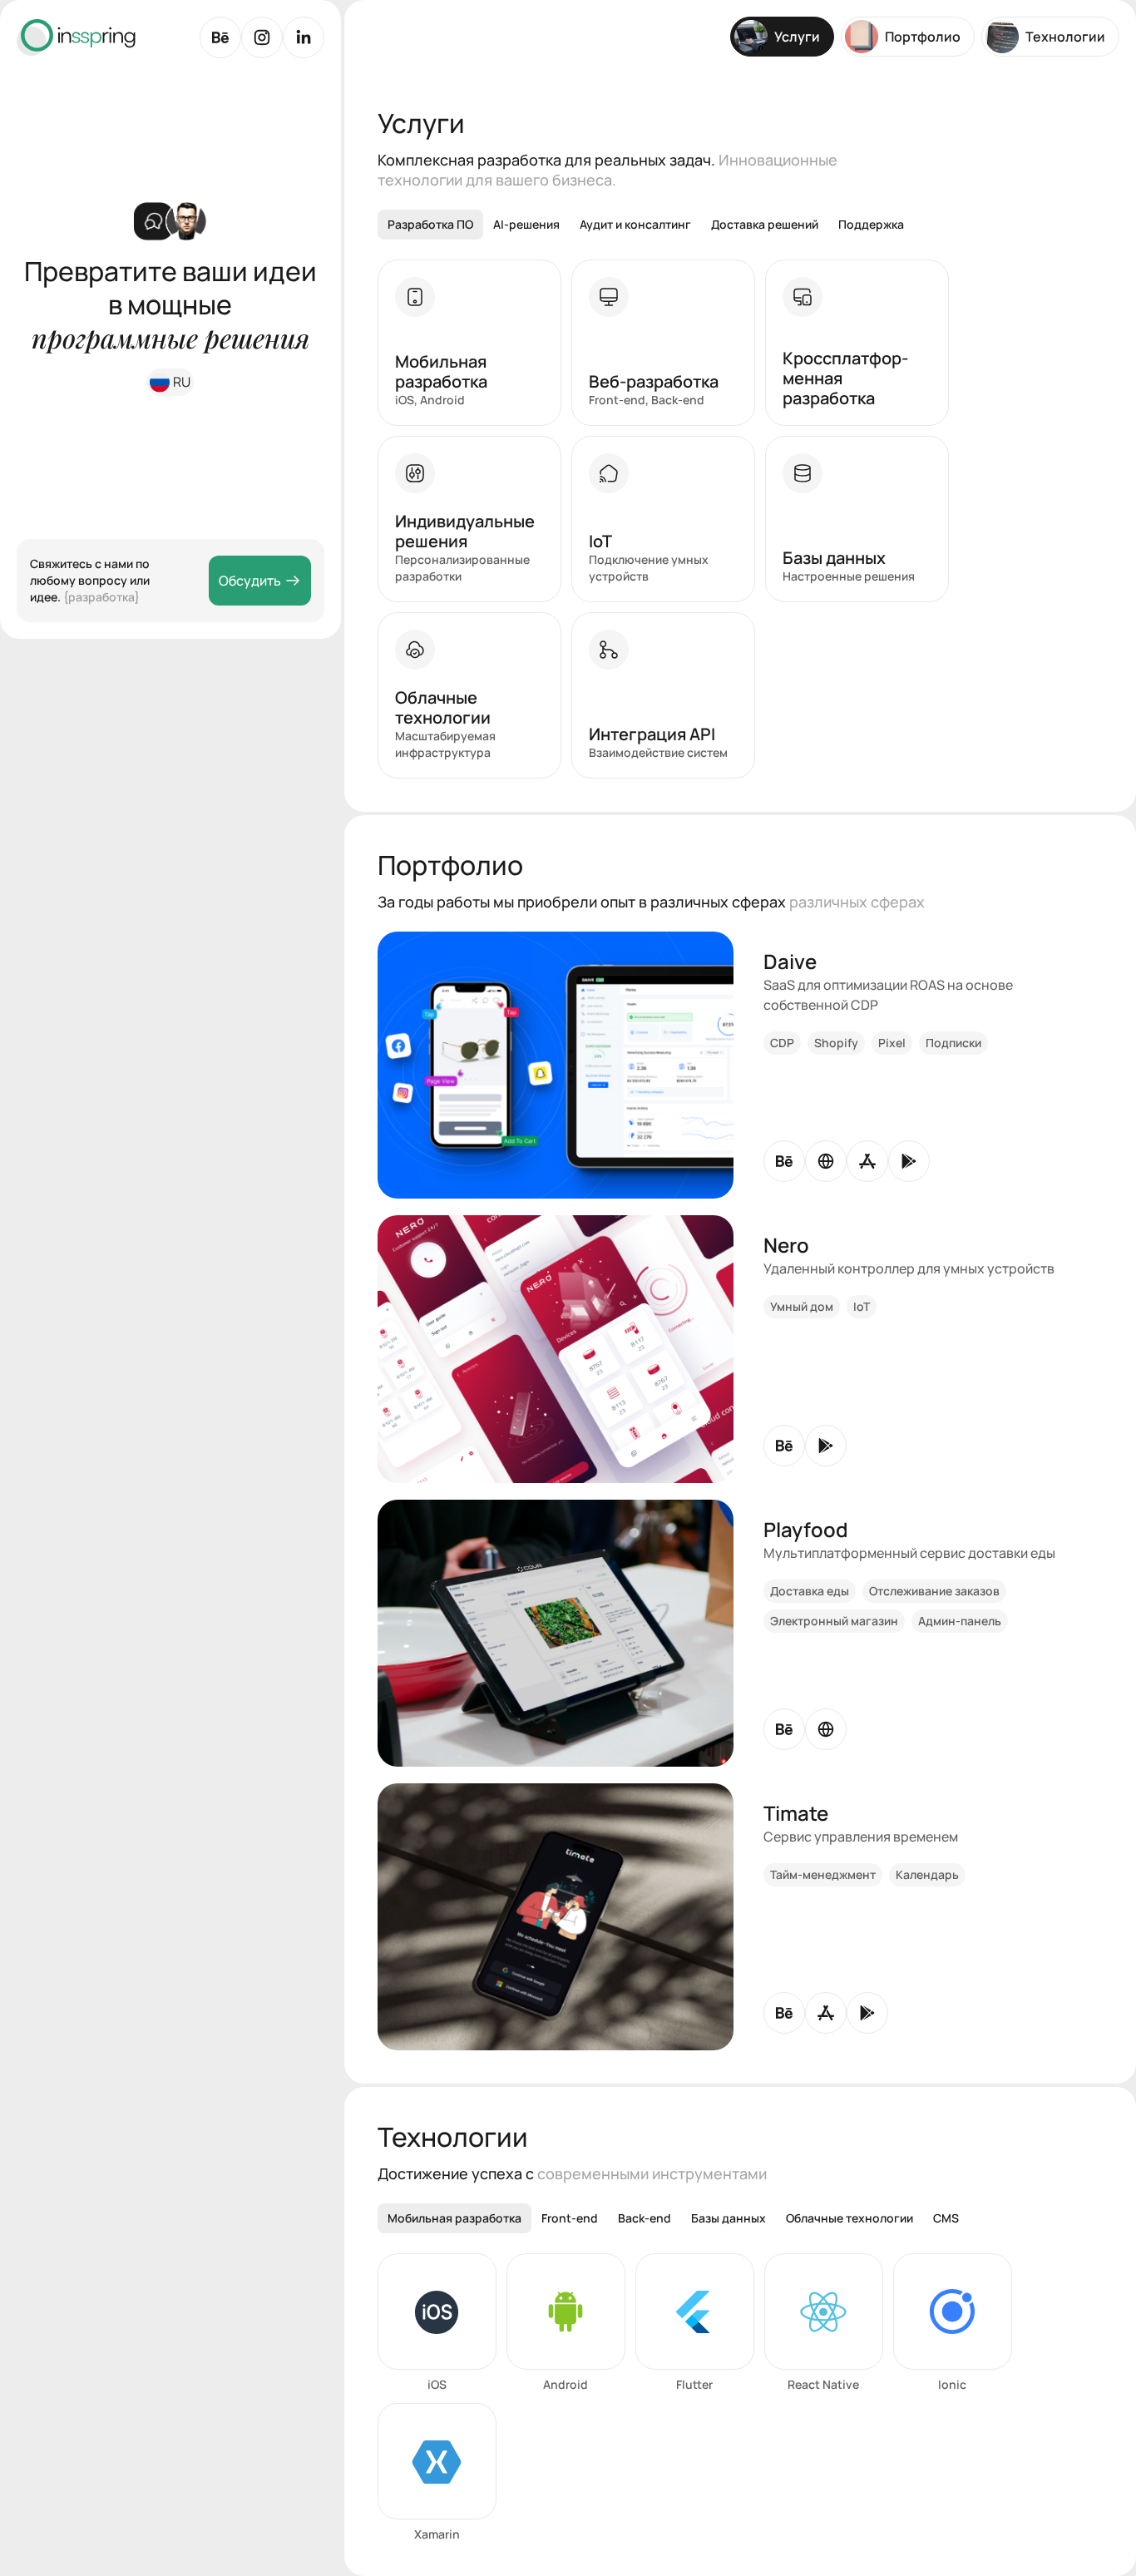Viewport: 1136px width, 2576px height.
Task: Switch to the AI-решения services tab
Action: tap(526, 225)
